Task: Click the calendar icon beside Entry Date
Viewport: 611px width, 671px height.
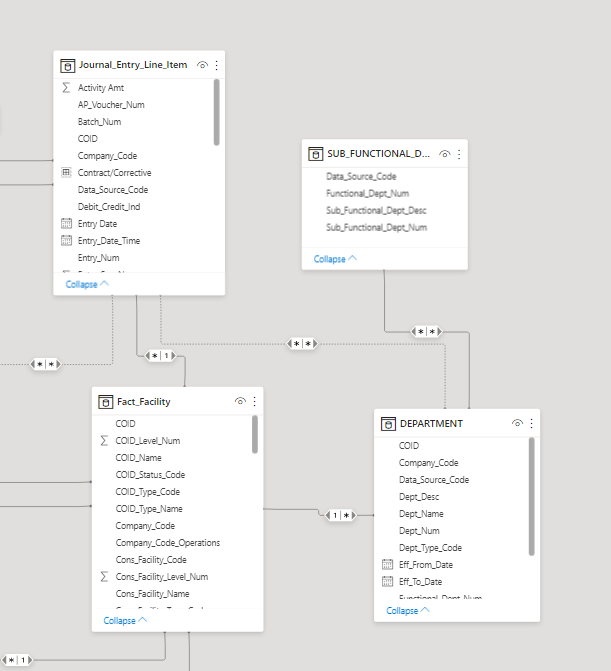Action: click(66, 223)
